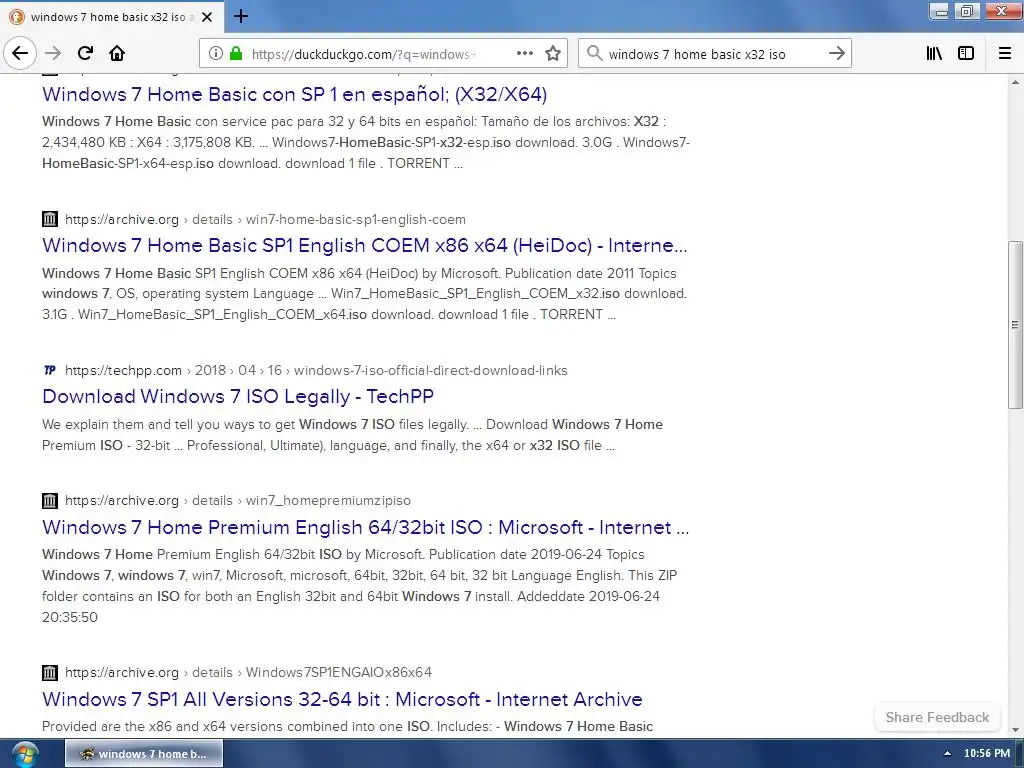
Task: Click the archive.org win7-home-basic-sp1-english-coem URL
Action: click(x=265, y=219)
